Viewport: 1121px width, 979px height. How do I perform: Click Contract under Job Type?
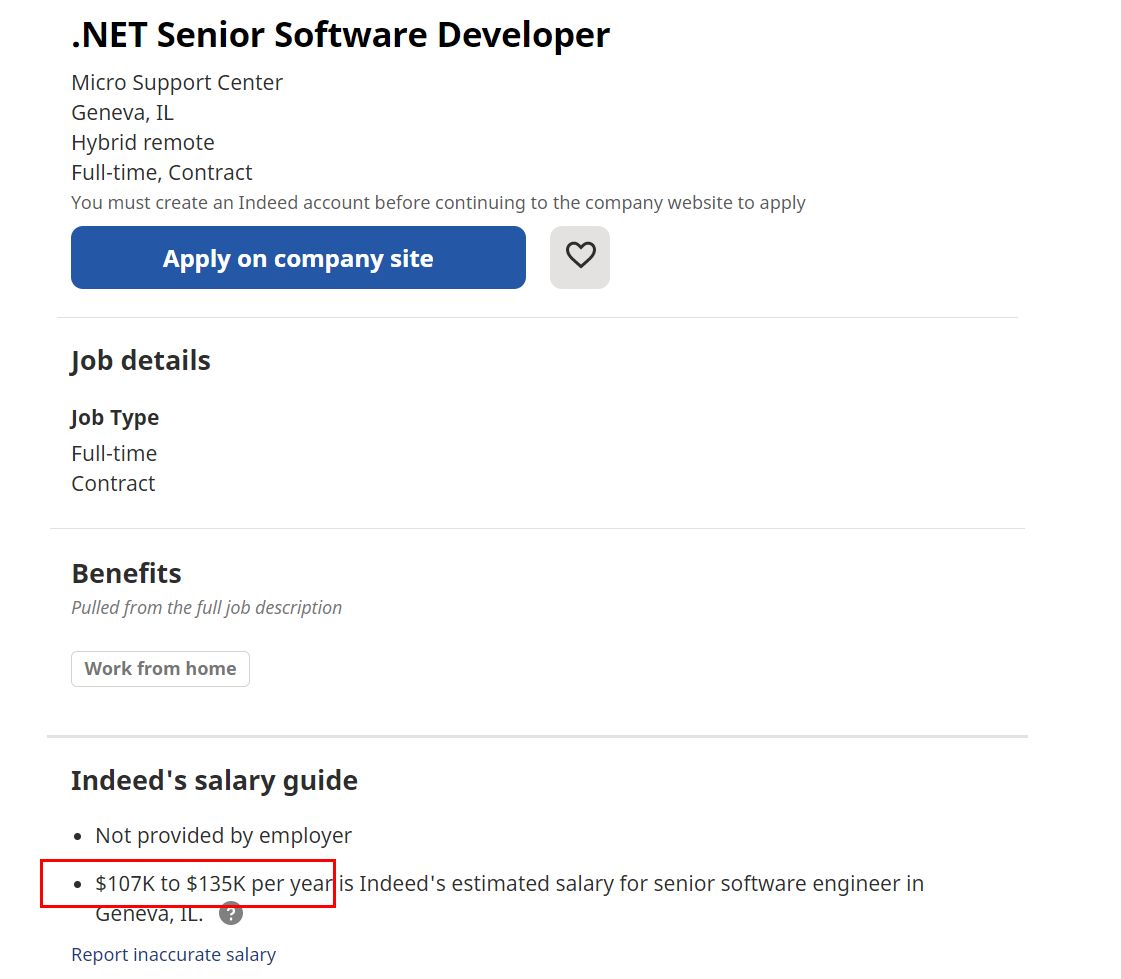coord(113,484)
